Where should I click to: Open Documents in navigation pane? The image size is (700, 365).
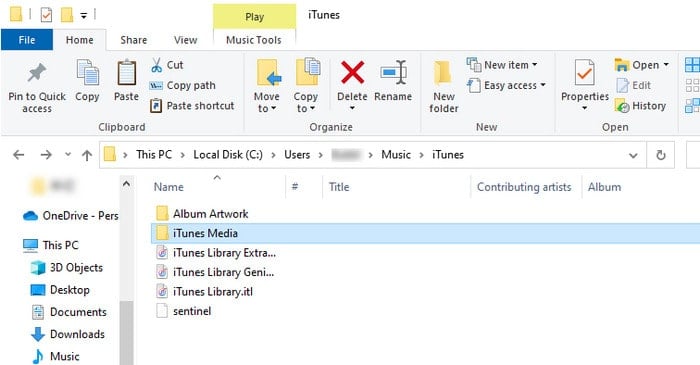tap(69, 312)
